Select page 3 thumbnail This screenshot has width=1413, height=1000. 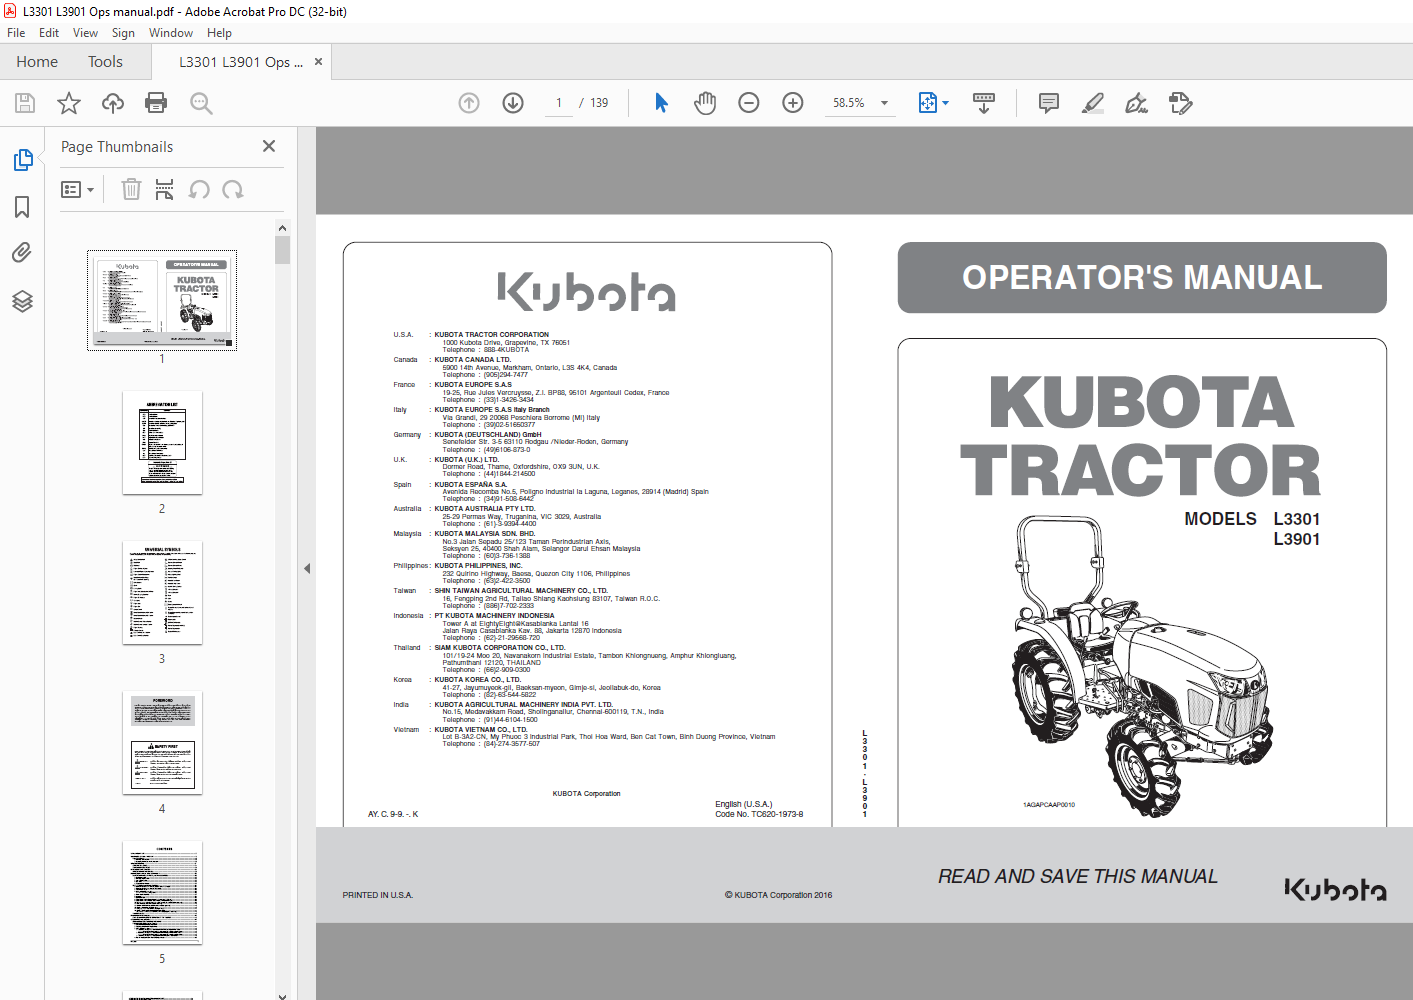[162, 593]
